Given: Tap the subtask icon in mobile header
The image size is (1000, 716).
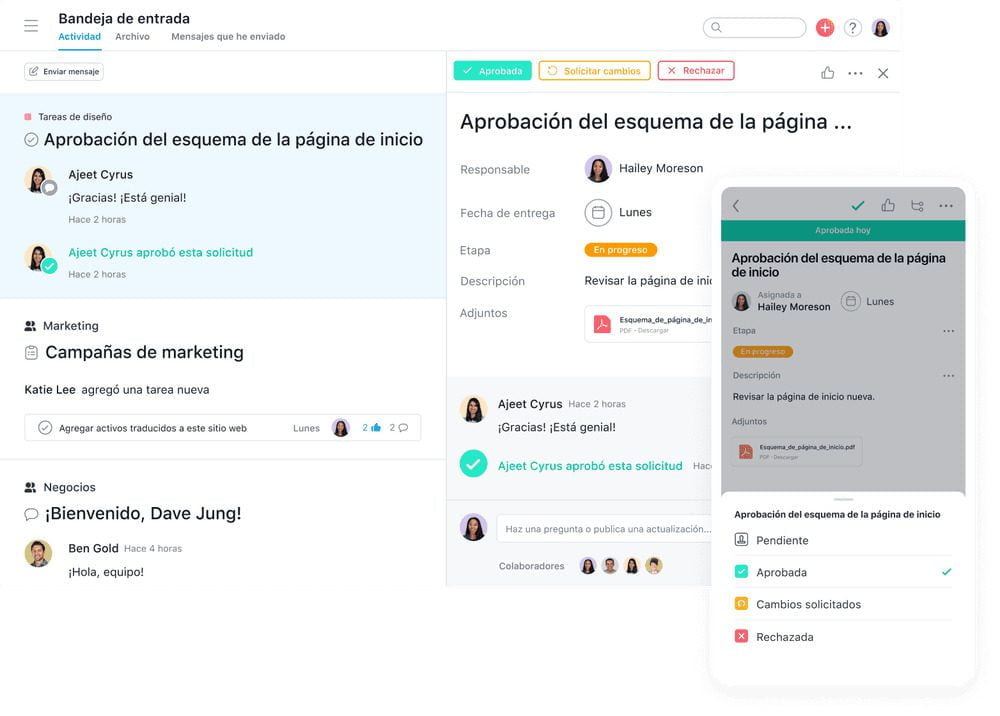Looking at the screenshot, I should (x=917, y=206).
